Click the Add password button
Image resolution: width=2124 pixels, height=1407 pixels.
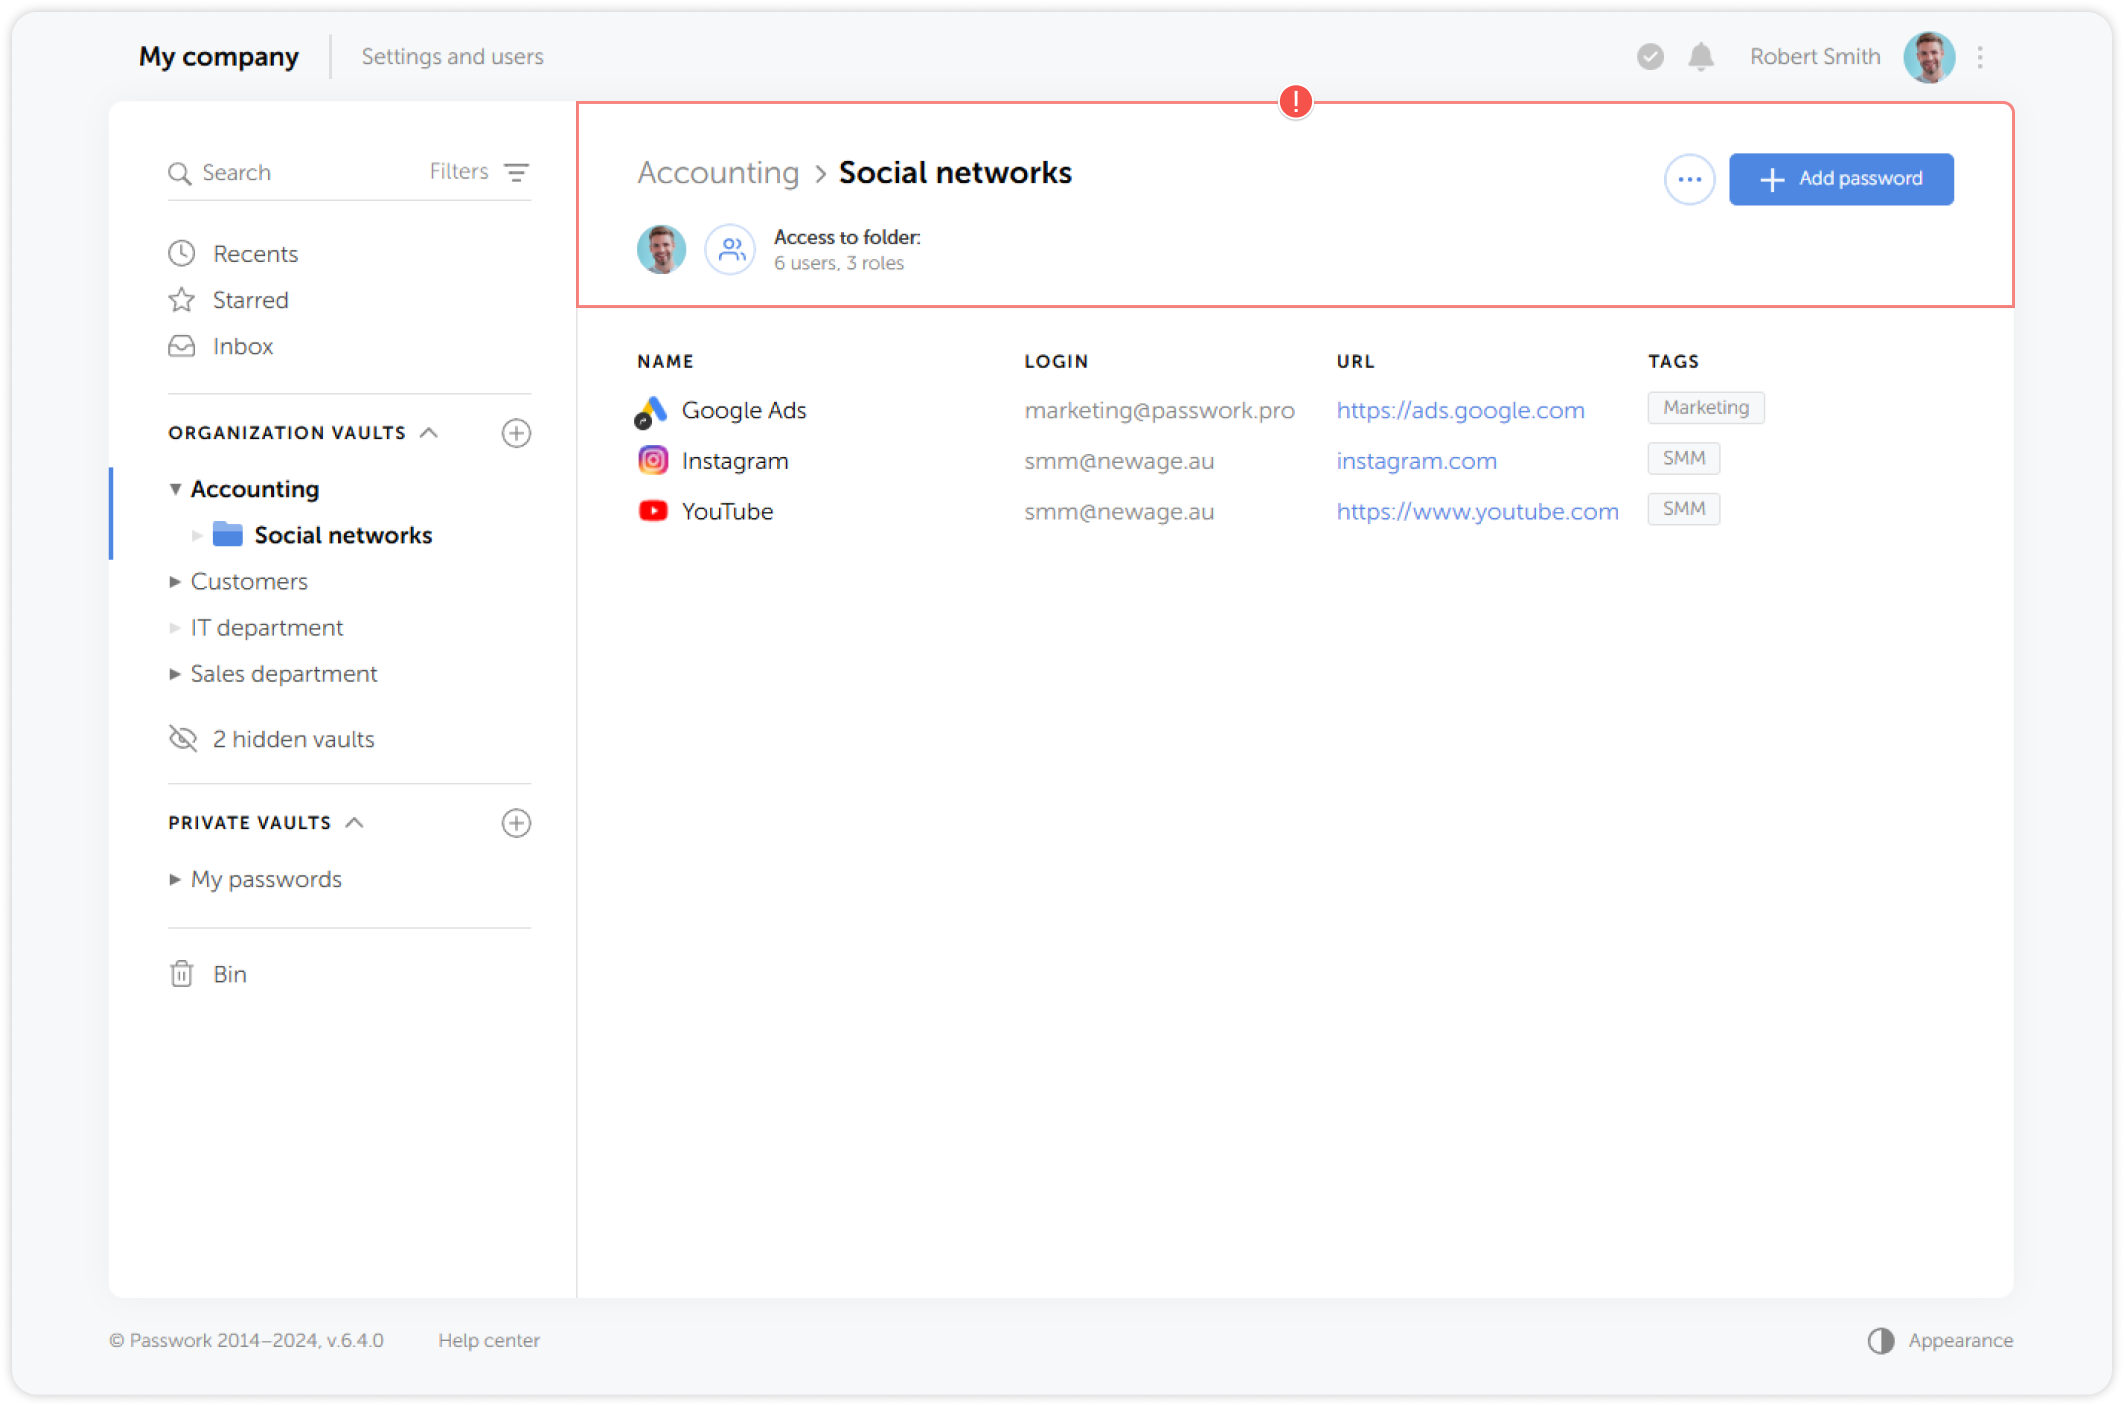1841,179
